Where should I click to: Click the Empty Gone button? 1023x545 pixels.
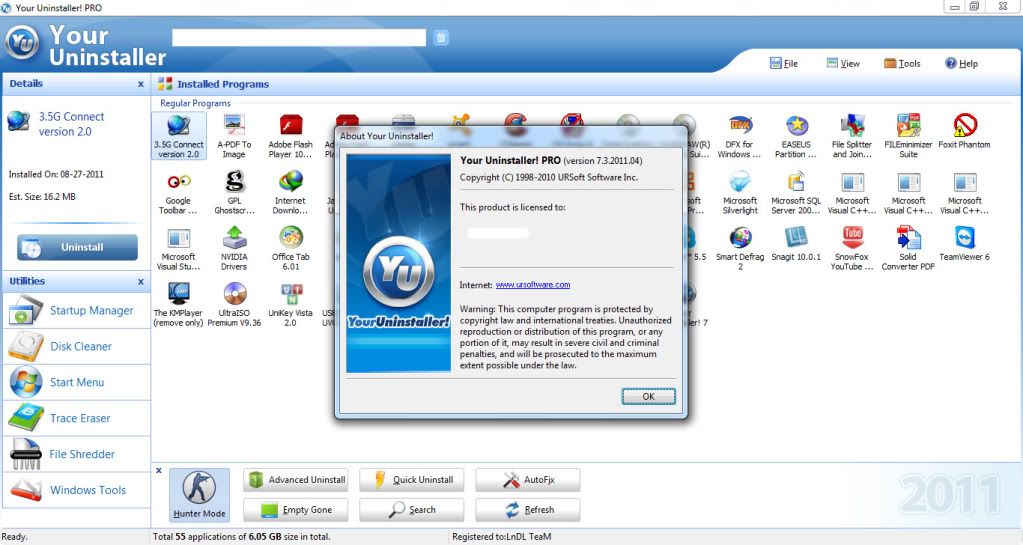pos(296,510)
